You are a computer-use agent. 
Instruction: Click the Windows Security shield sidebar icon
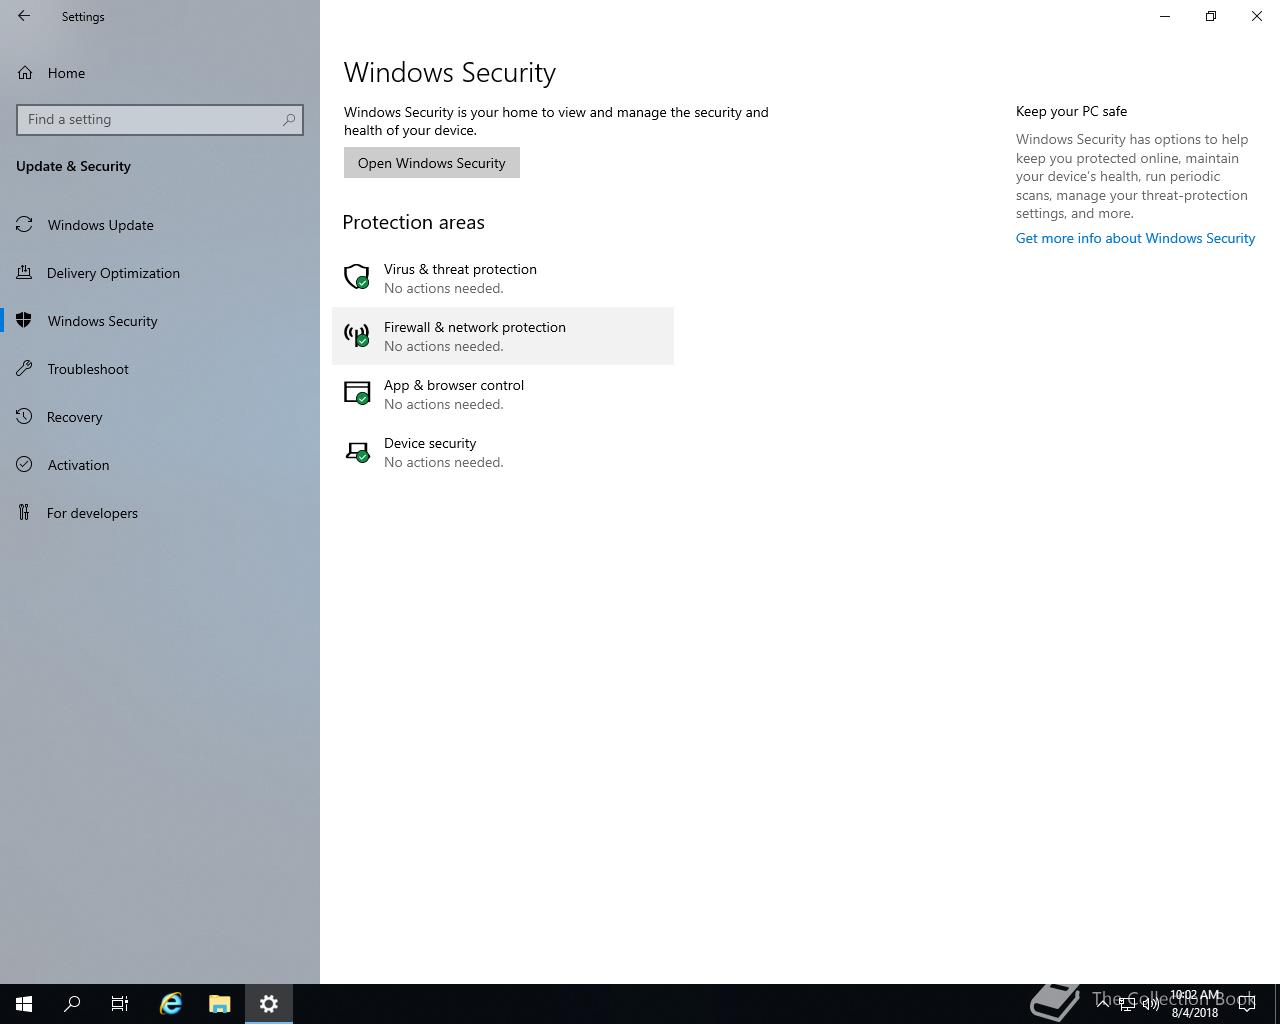(25, 321)
